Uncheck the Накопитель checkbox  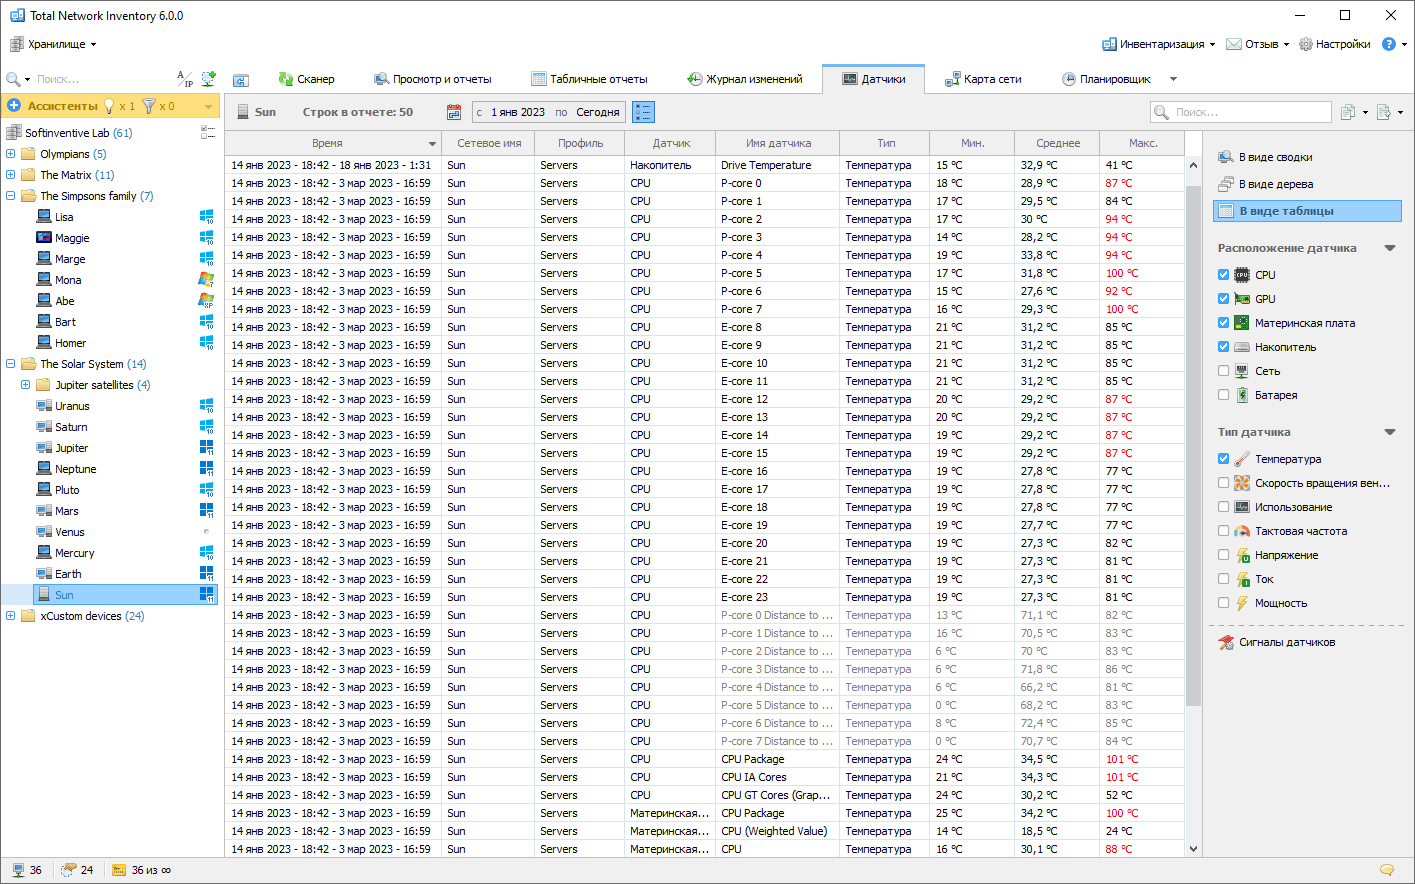point(1223,347)
